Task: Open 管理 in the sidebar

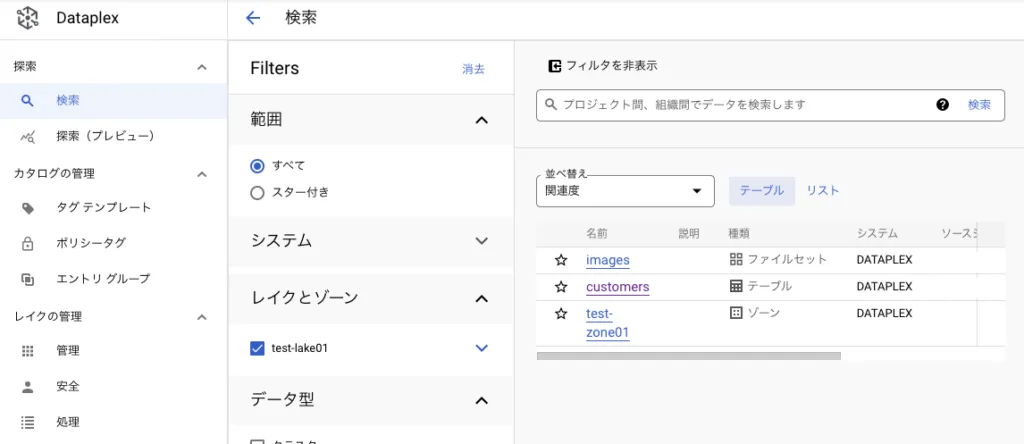Action: point(114,351)
